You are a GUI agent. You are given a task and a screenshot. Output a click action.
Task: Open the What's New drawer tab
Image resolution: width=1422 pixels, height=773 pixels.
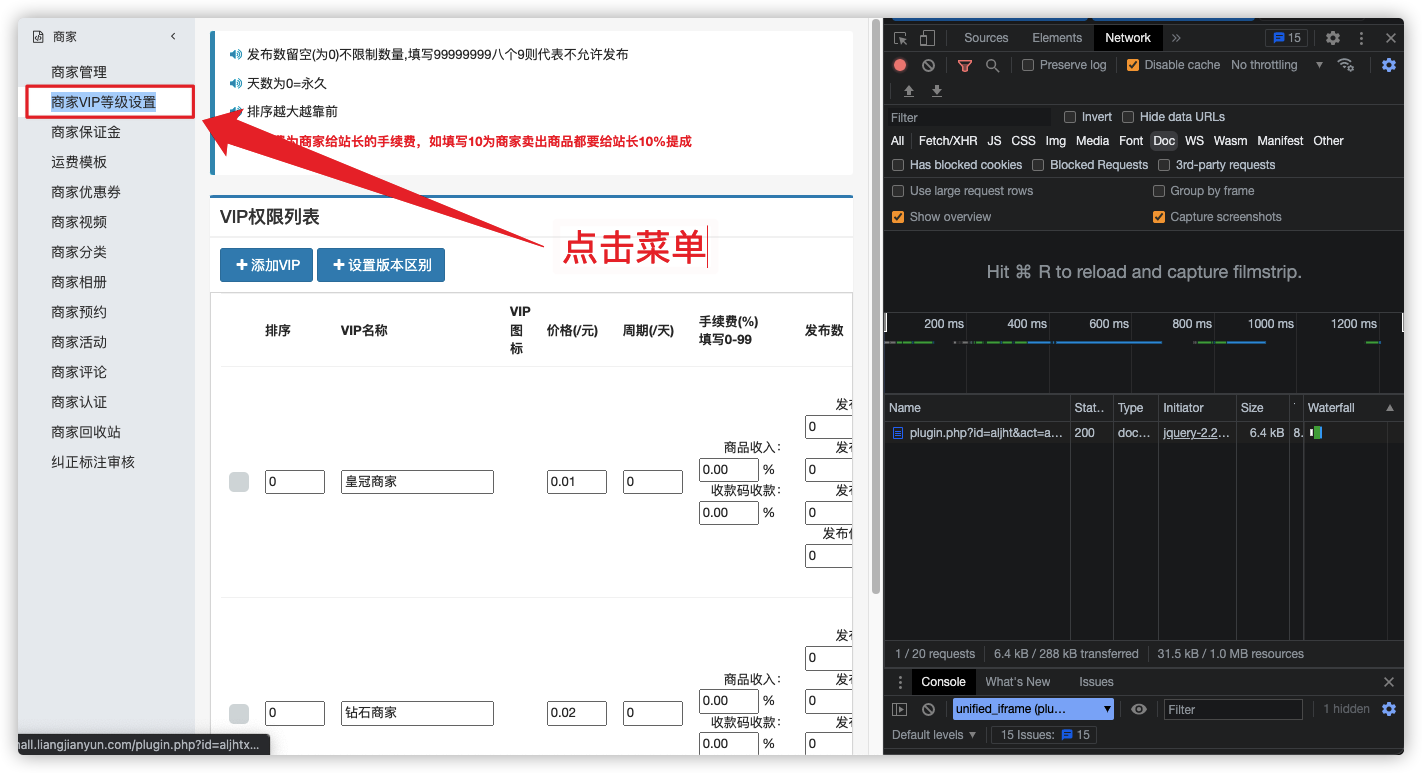(1018, 682)
